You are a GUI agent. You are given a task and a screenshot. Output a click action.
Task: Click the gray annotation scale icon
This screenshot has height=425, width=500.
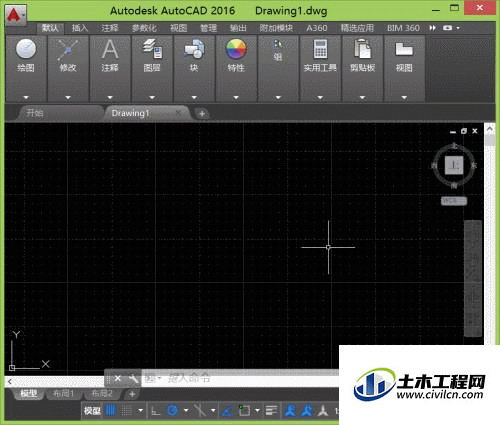coord(322,411)
